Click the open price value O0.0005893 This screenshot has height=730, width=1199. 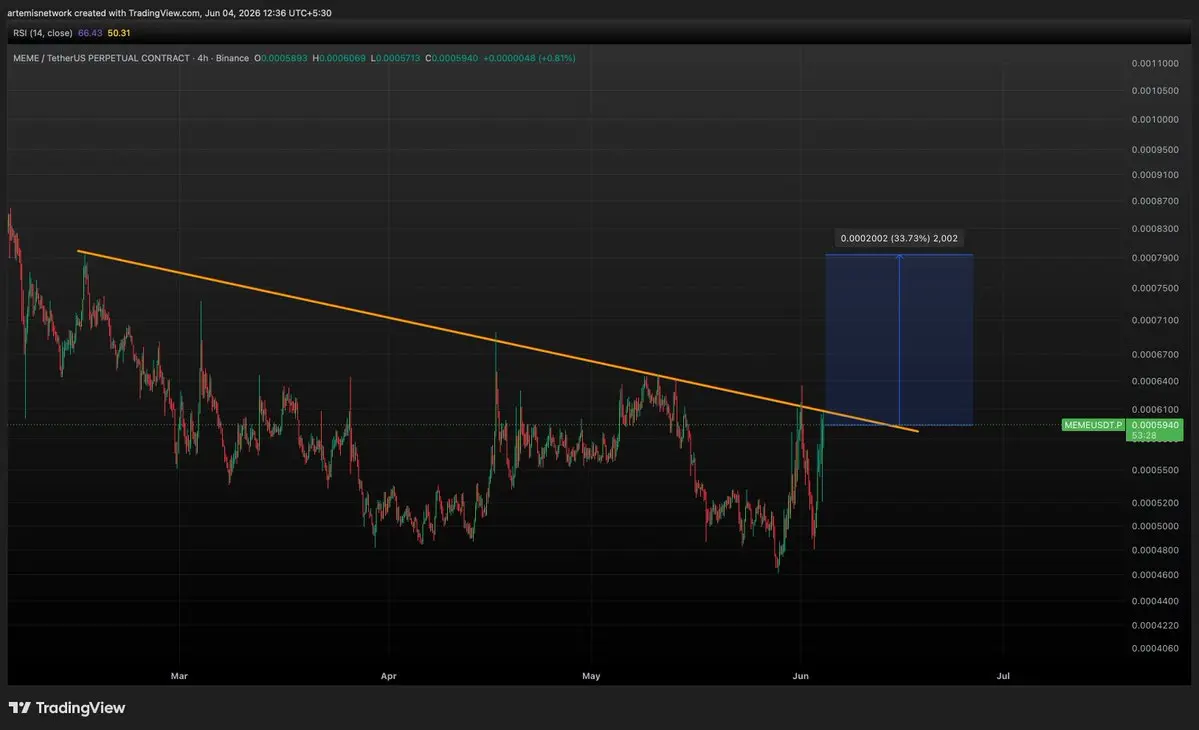pyautogui.click(x=281, y=58)
